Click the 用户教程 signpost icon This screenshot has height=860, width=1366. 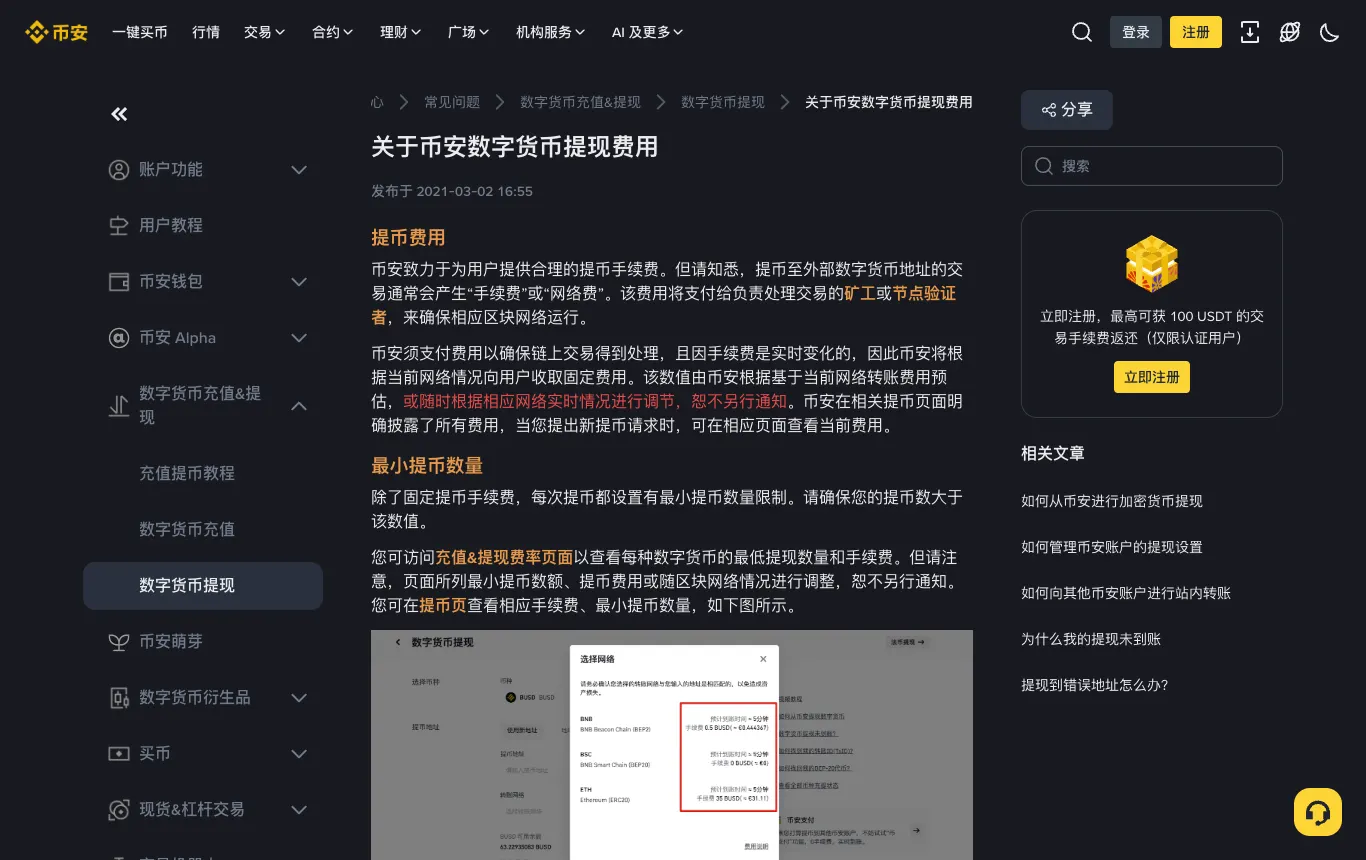tap(119, 226)
